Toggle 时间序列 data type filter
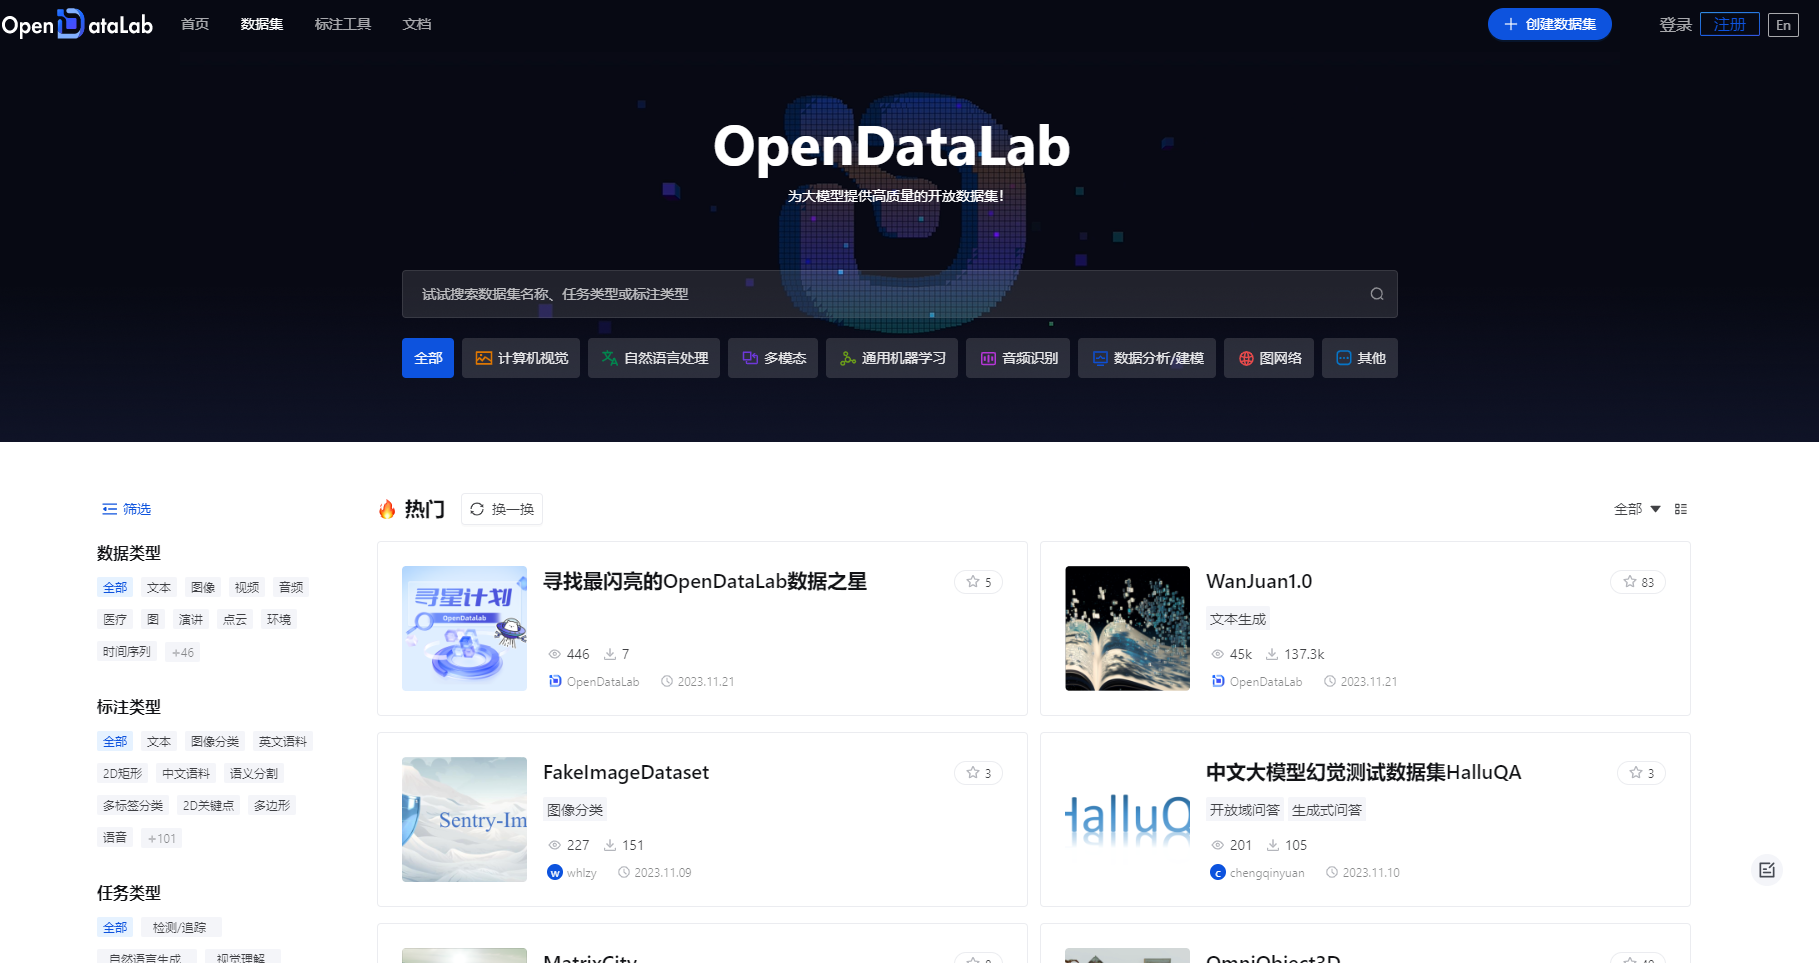1819x963 pixels. click(127, 651)
